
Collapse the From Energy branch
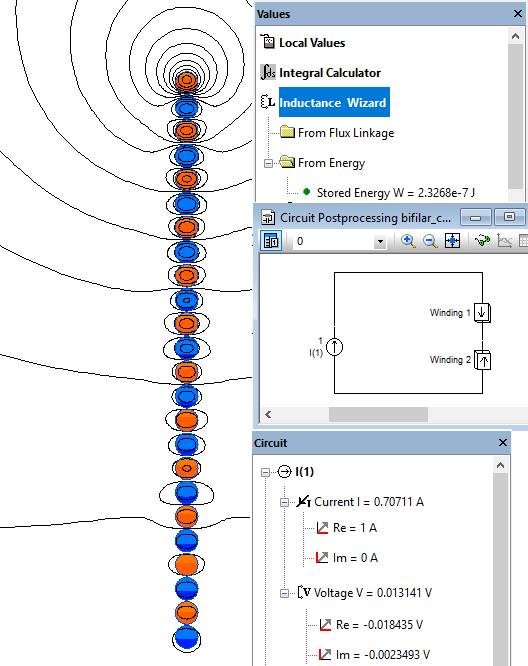coord(268,163)
